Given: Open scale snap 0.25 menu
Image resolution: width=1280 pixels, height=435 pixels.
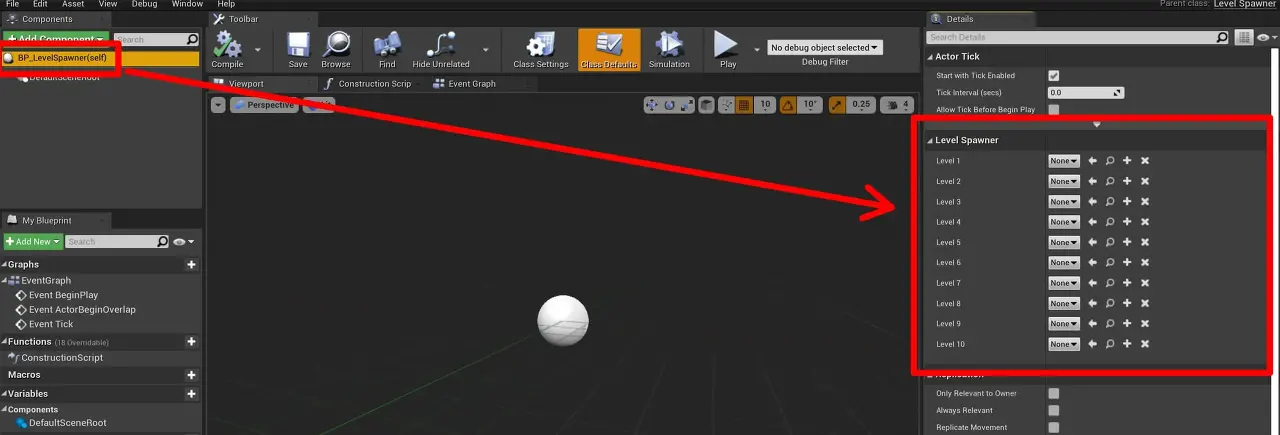Looking at the screenshot, I should pyautogui.click(x=861, y=104).
